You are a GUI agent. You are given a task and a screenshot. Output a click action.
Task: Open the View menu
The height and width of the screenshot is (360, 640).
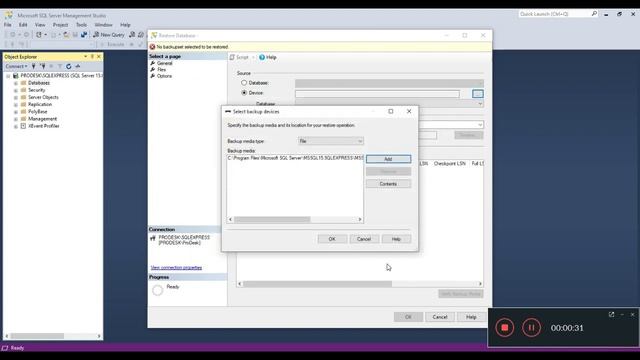click(x=40, y=25)
